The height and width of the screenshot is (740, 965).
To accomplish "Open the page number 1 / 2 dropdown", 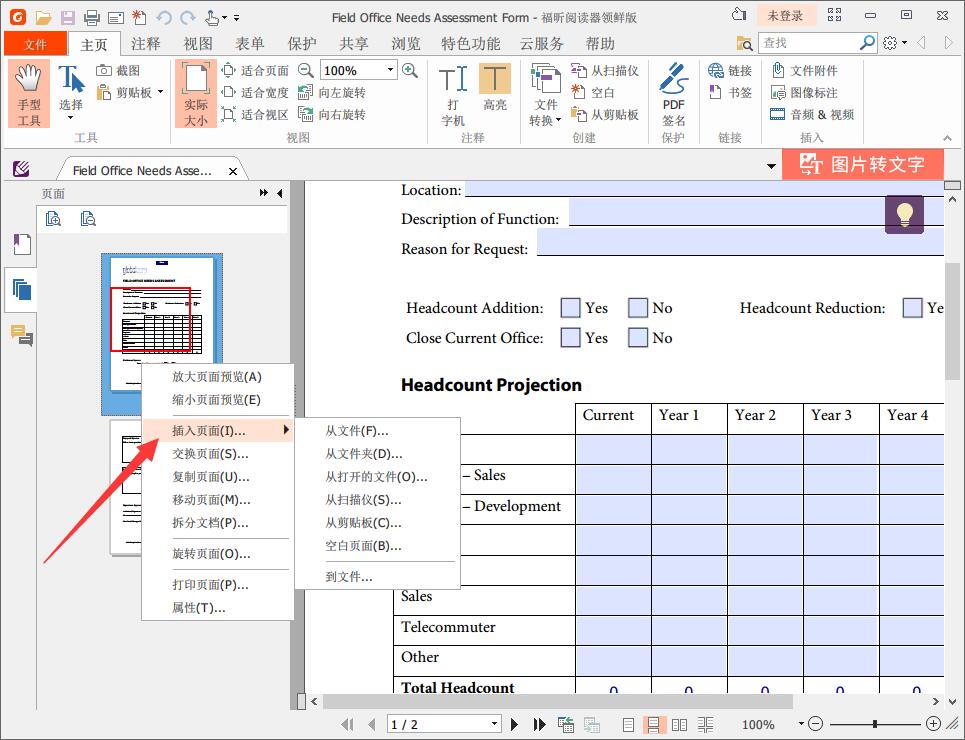I will [494, 724].
